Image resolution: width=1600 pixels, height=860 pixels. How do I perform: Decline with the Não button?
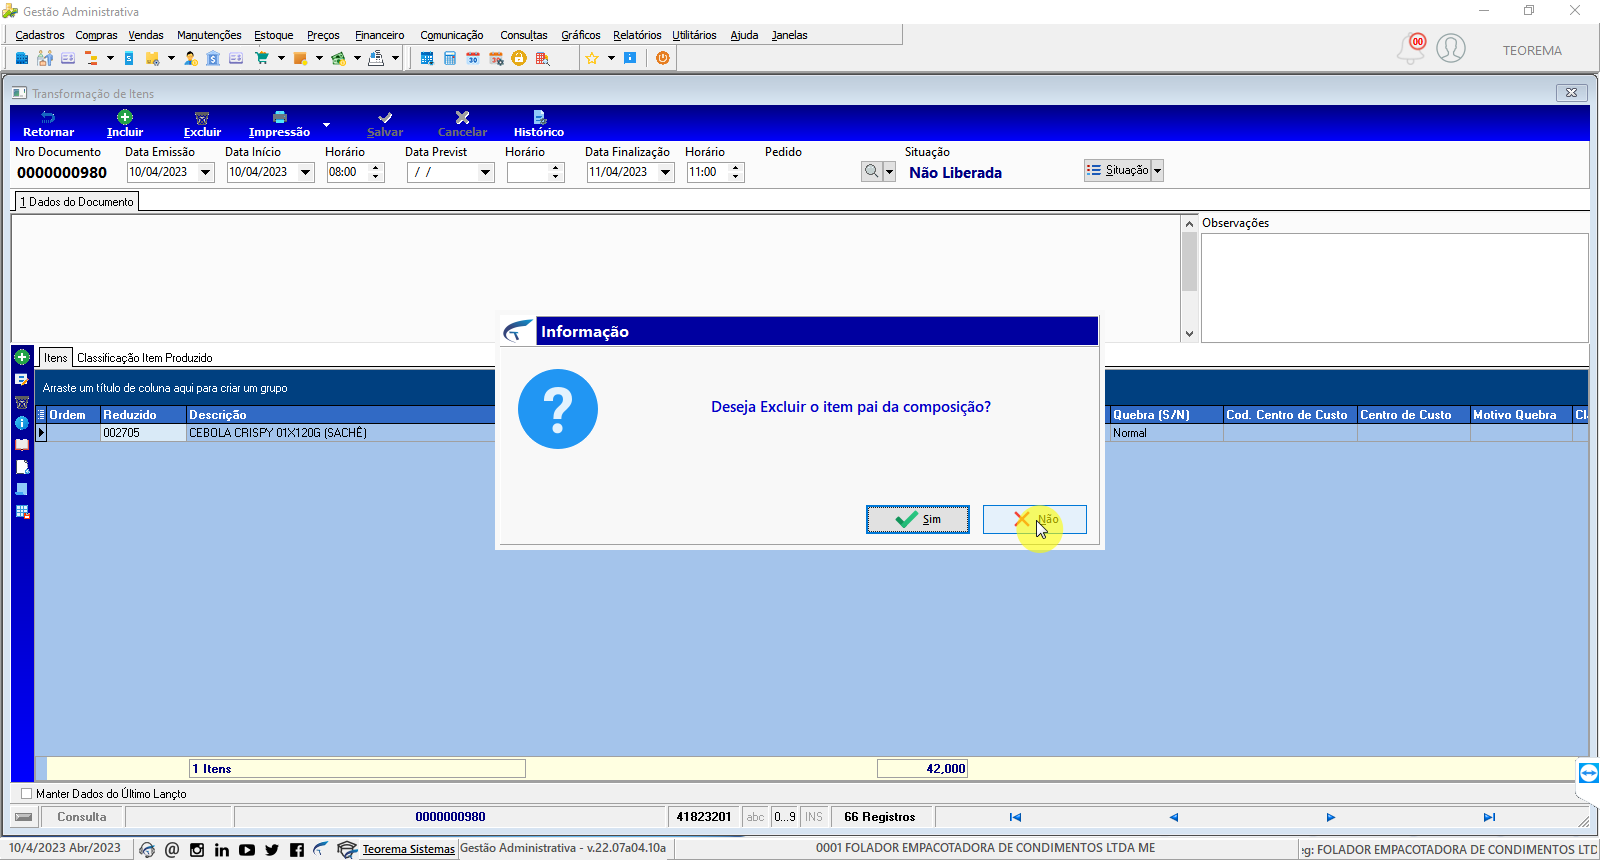(x=1035, y=519)
